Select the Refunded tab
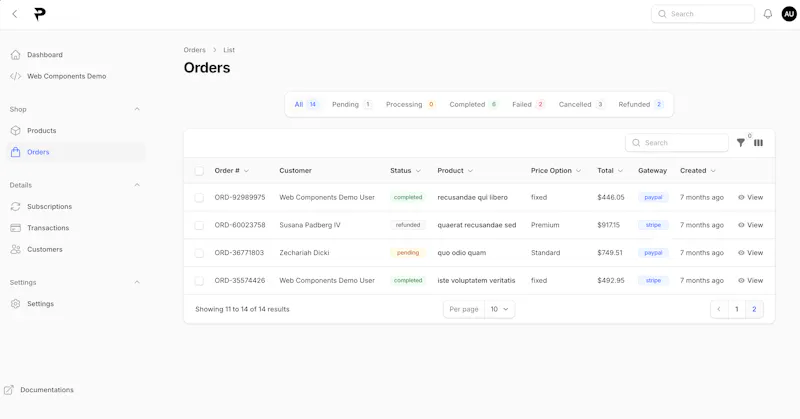This screenshot has height=419, width=800. 640,105
